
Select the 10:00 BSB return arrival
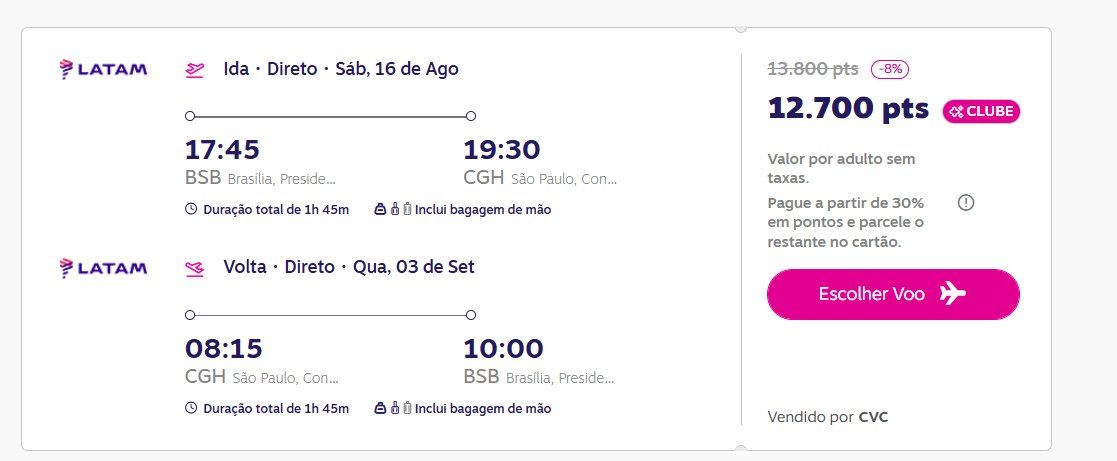point(503,349)
